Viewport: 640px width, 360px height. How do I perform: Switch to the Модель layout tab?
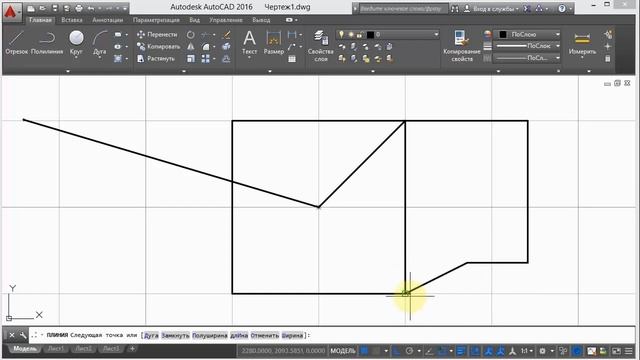(x=25, y=349)
